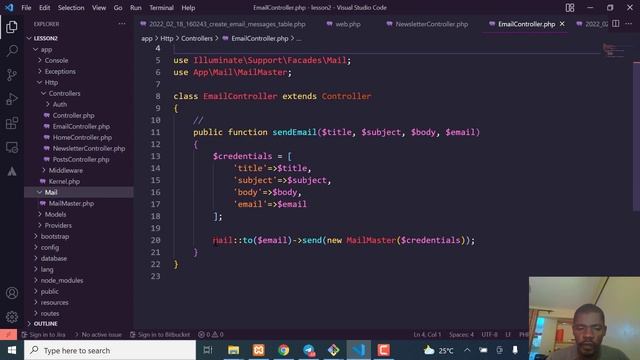Viewport: 640px width, 360px height.
Task: Open File Explorer from taskbar
Action: [233, 350]
